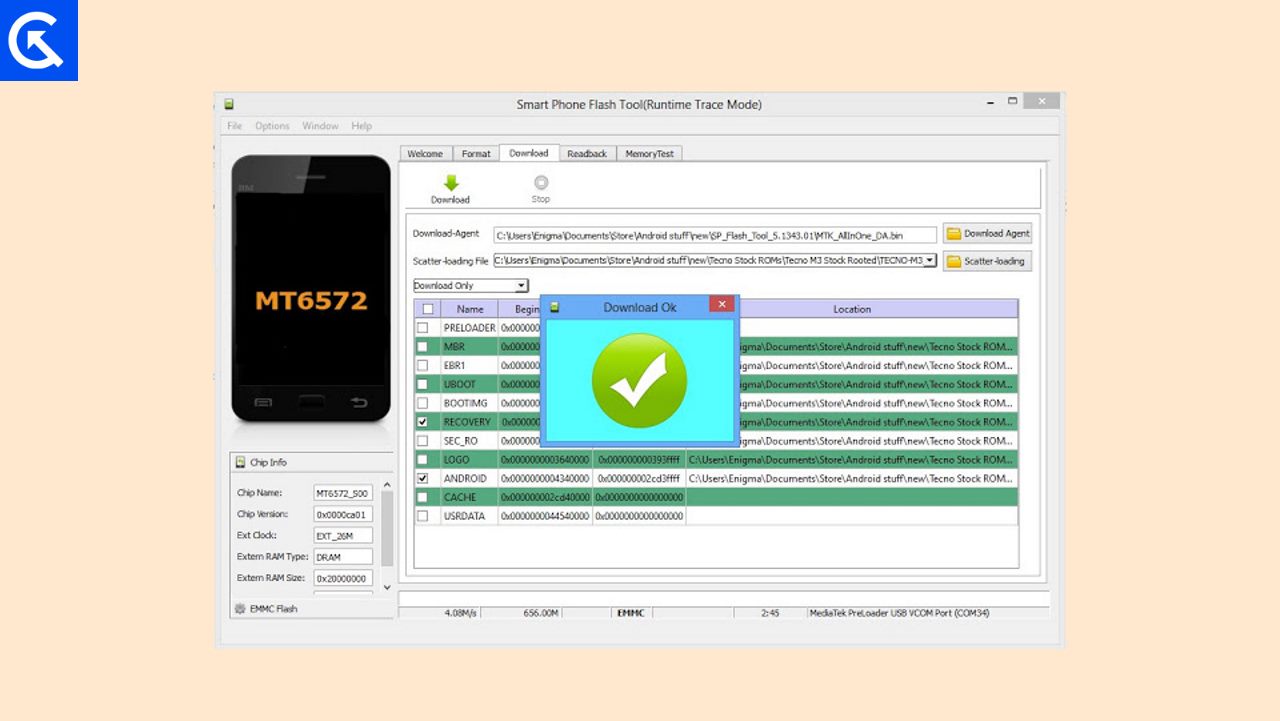Check the EBR1 partition checkbox

click(x=422, y=365)
